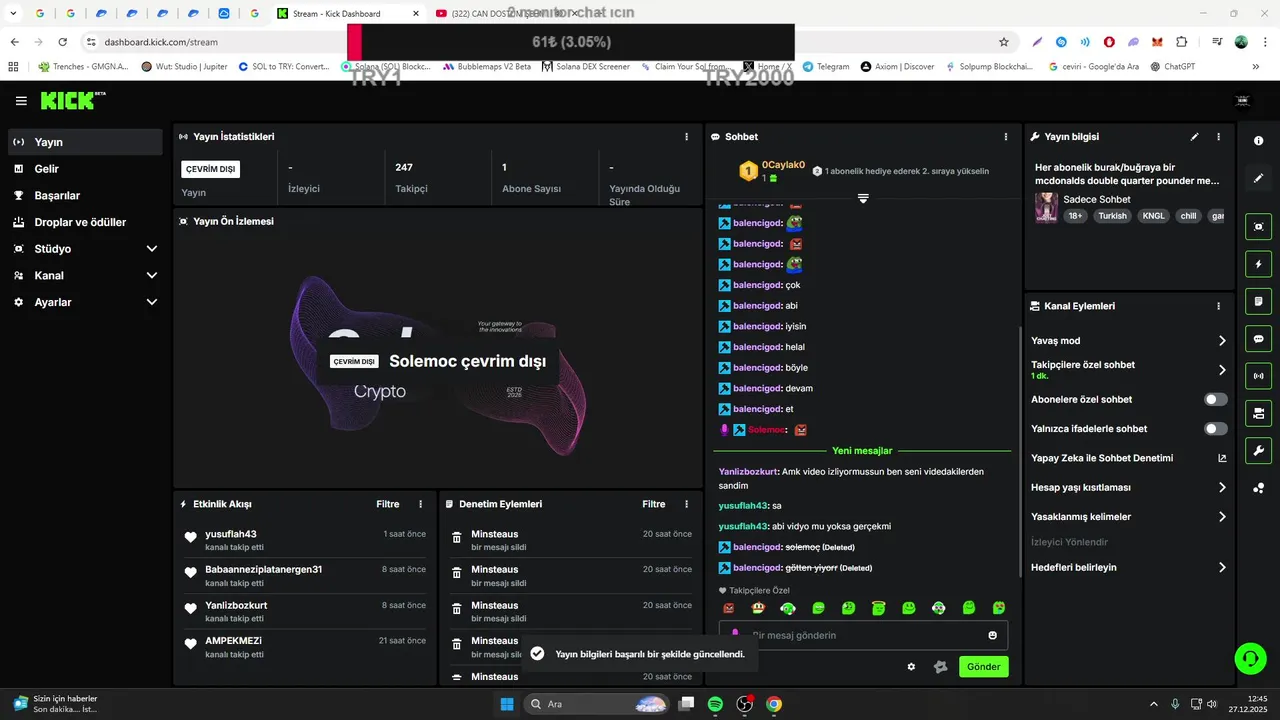Image resolution: width=1280 pixels, height=720 pixels.
Task: Toggle Yalnızca ifadelerle sohbet switch
Action: tap(1215, 429)
